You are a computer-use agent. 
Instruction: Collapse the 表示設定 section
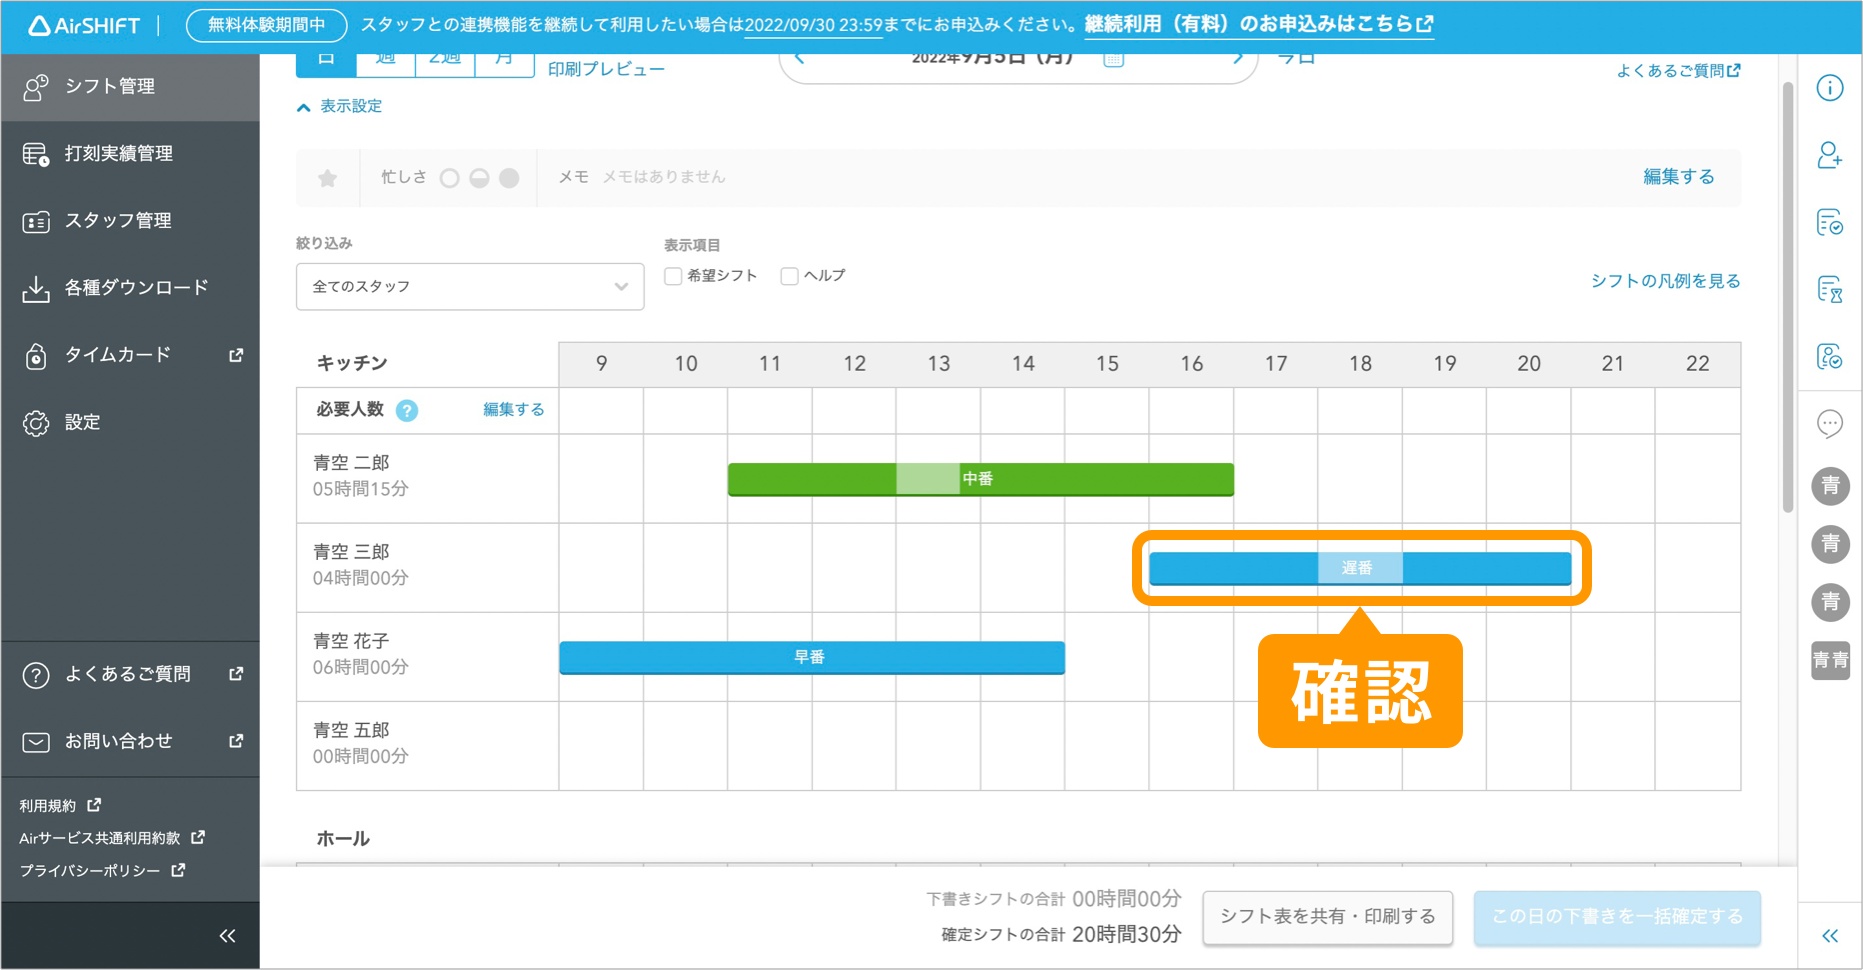tap(340, 106)
